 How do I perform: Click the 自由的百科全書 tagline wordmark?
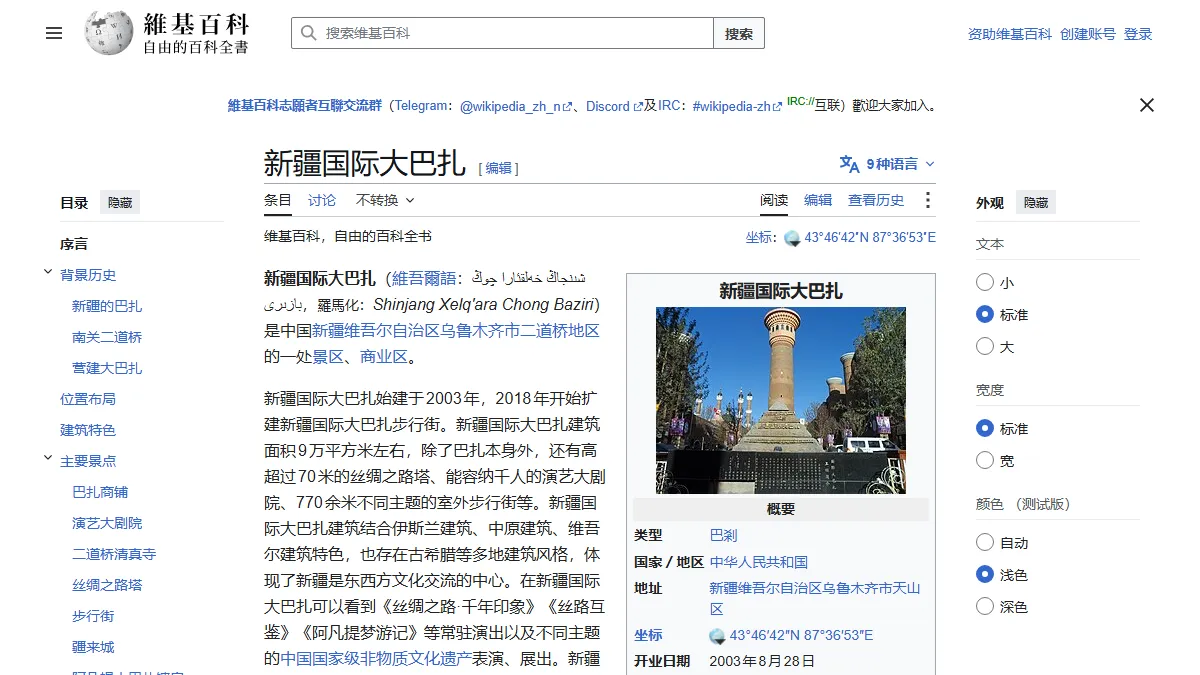195,47
